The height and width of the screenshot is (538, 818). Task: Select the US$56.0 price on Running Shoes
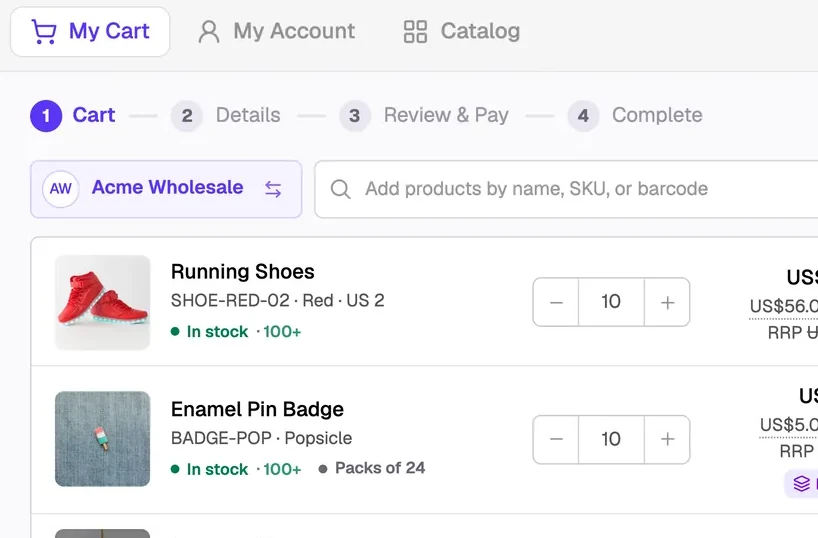pyautogui.click(x=784, y=306)
